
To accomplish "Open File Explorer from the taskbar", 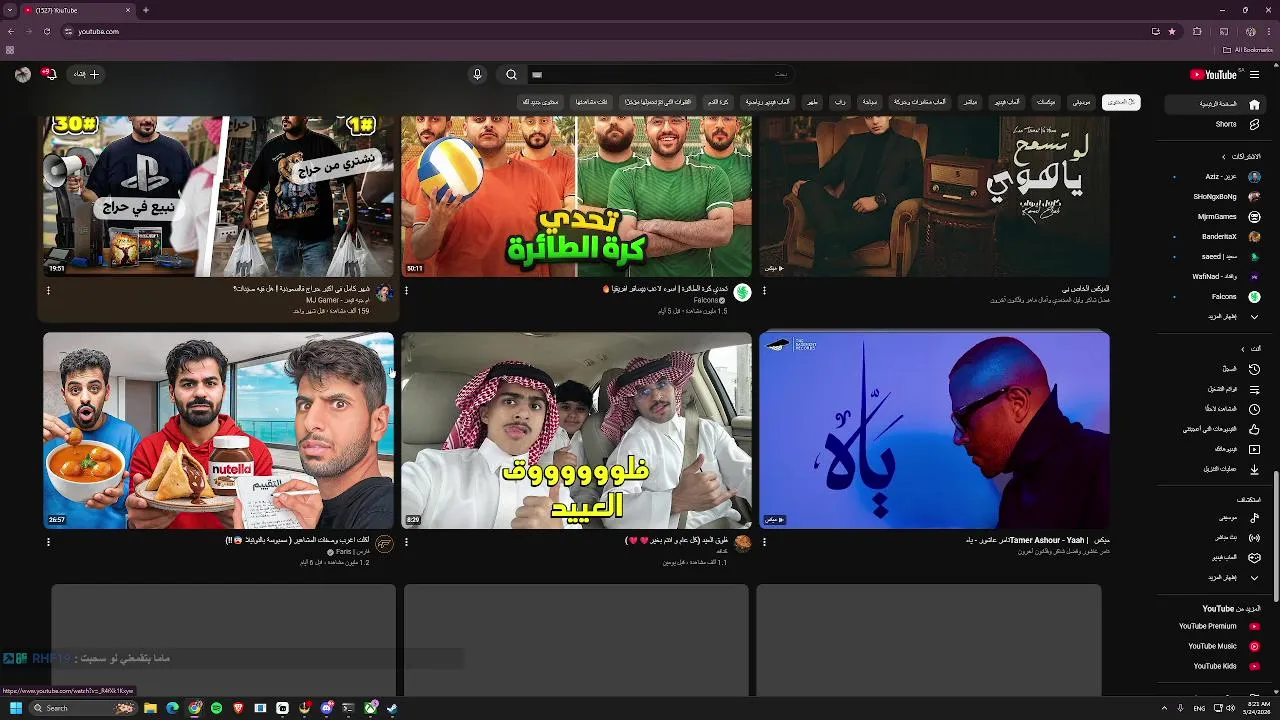I will coord(150,708).
